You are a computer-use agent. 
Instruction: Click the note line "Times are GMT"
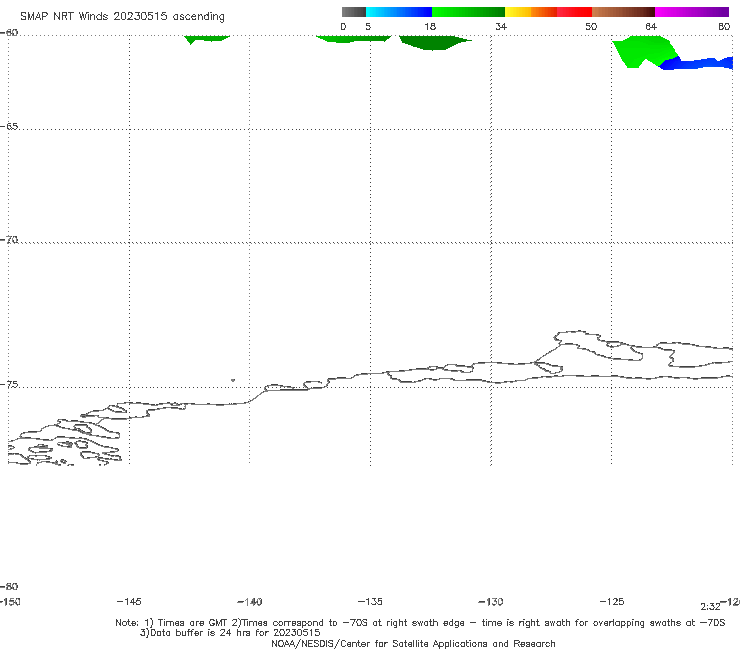pyautogui.click(x=193, y=623)
